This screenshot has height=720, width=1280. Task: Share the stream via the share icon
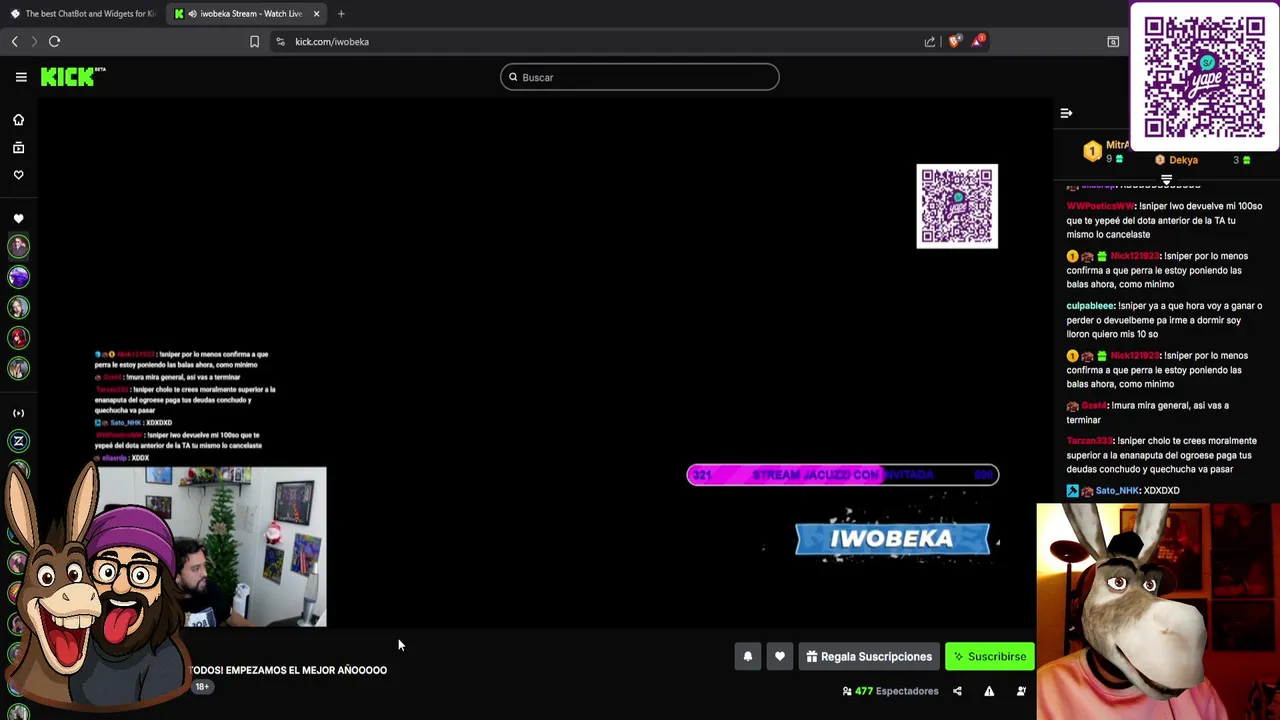pos(957,691)
